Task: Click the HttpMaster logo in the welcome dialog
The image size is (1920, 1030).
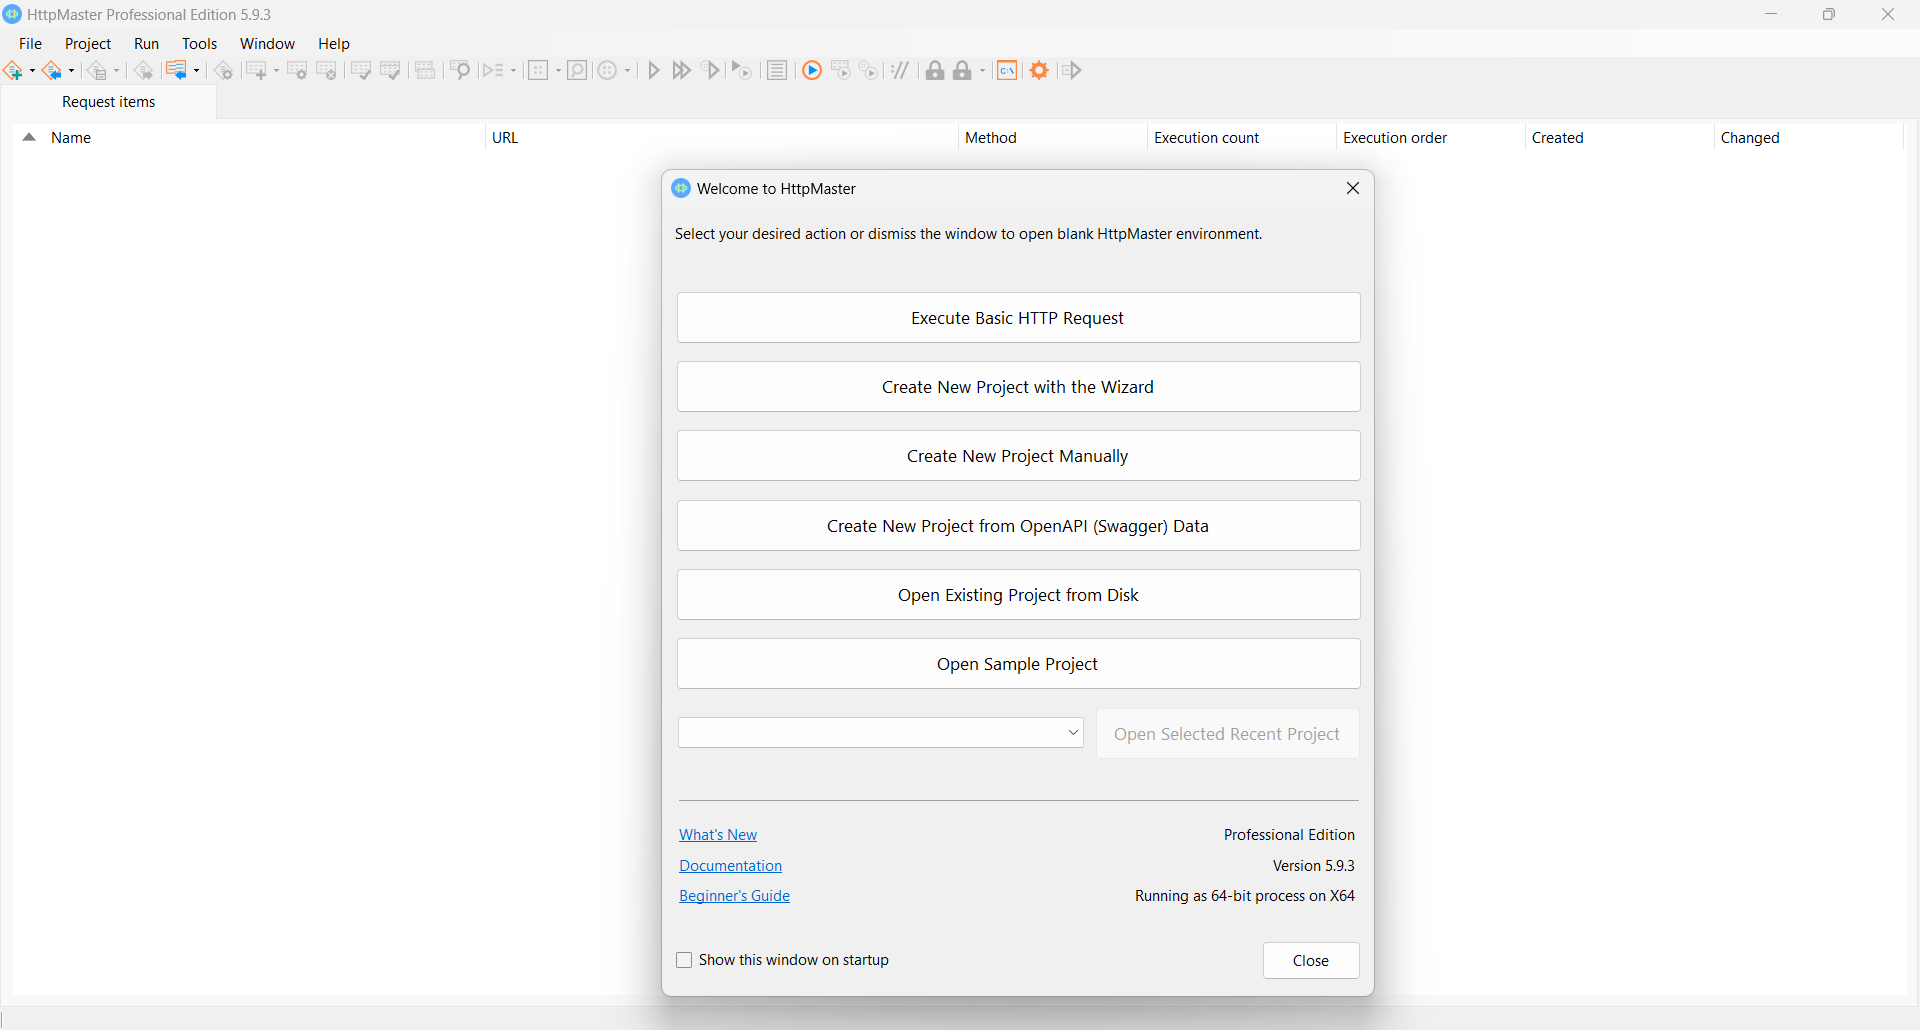Action: 681,188
